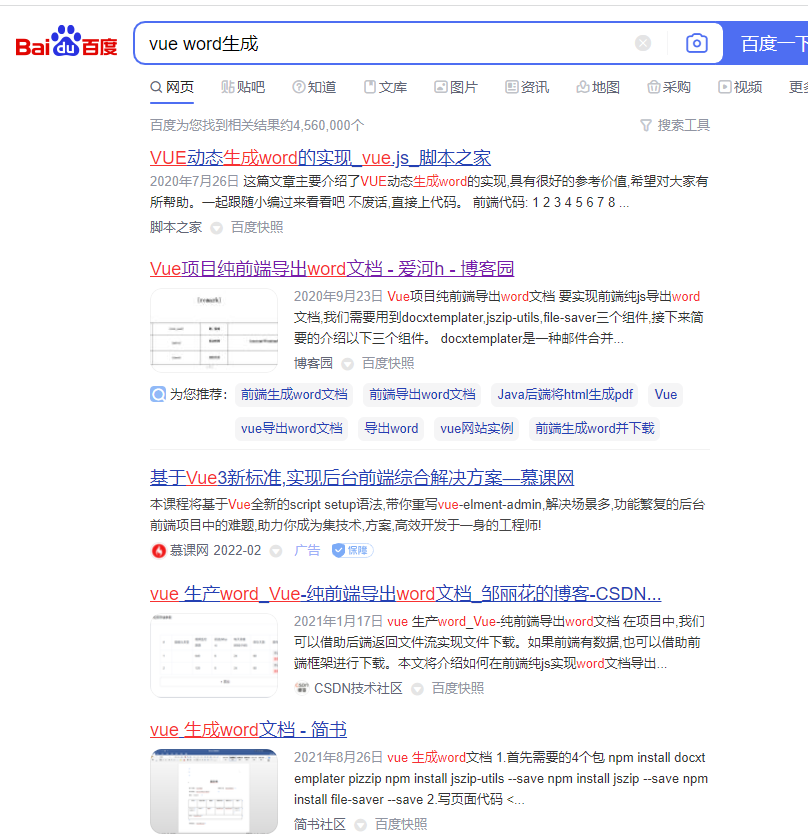Click thumbnail of 简书 result

214,791
